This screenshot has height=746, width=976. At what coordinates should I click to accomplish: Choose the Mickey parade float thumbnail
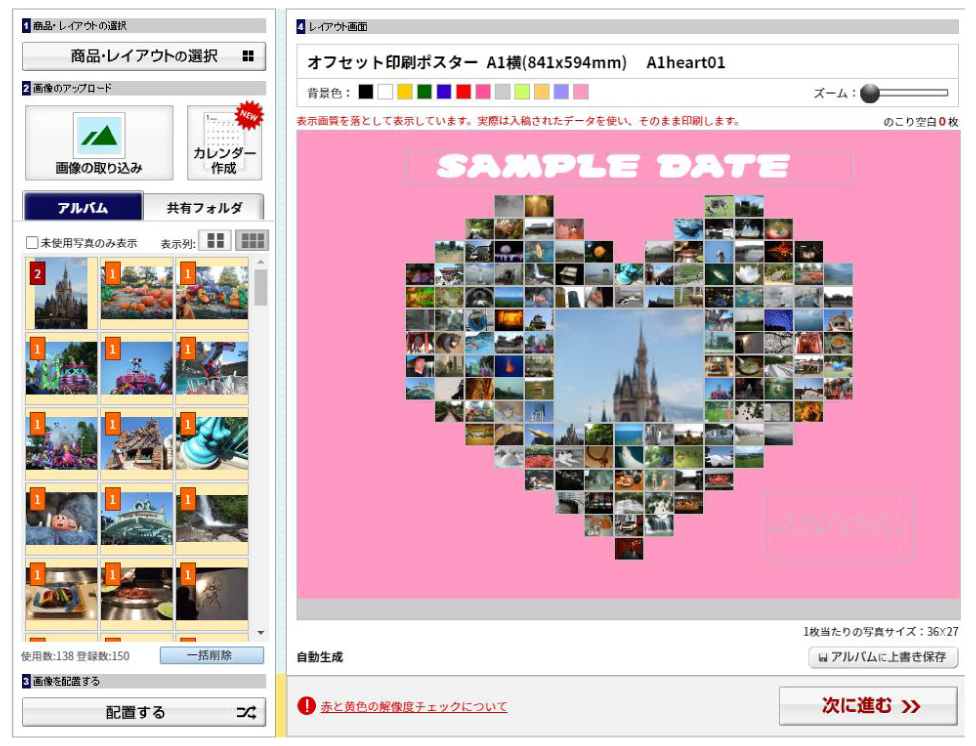point(136,369)
